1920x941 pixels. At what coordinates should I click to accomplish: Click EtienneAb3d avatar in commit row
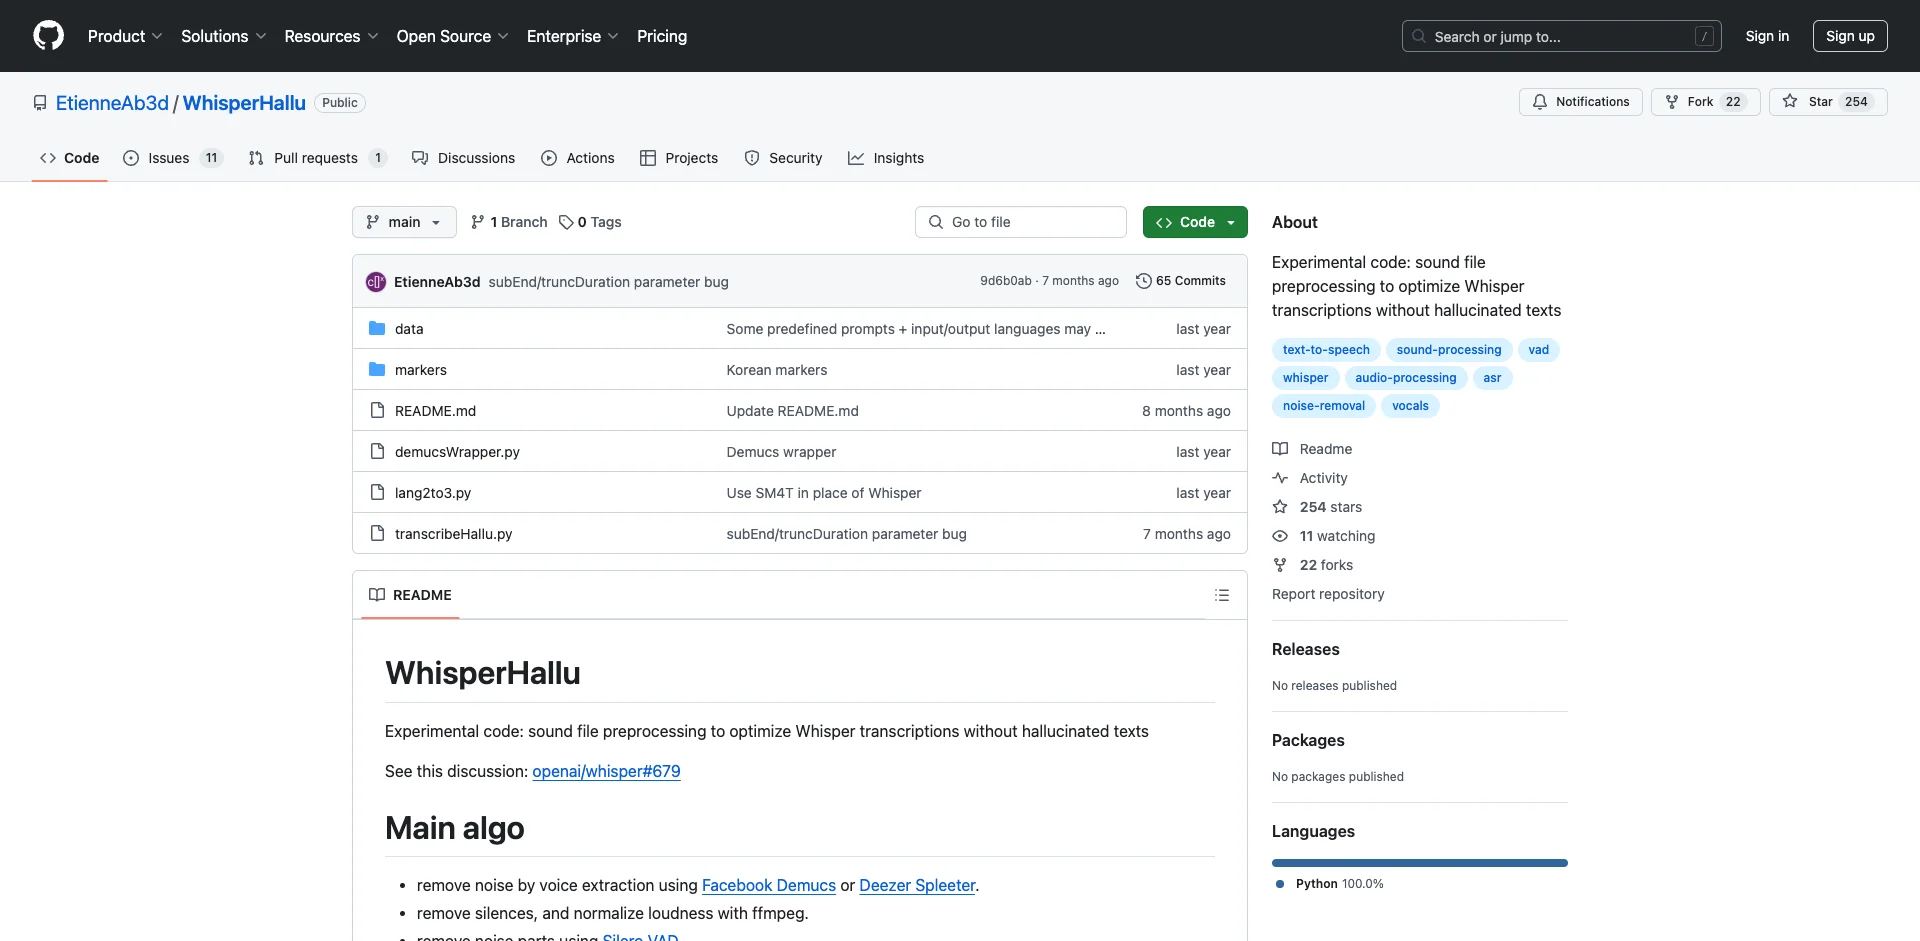(x=376, y=282)
